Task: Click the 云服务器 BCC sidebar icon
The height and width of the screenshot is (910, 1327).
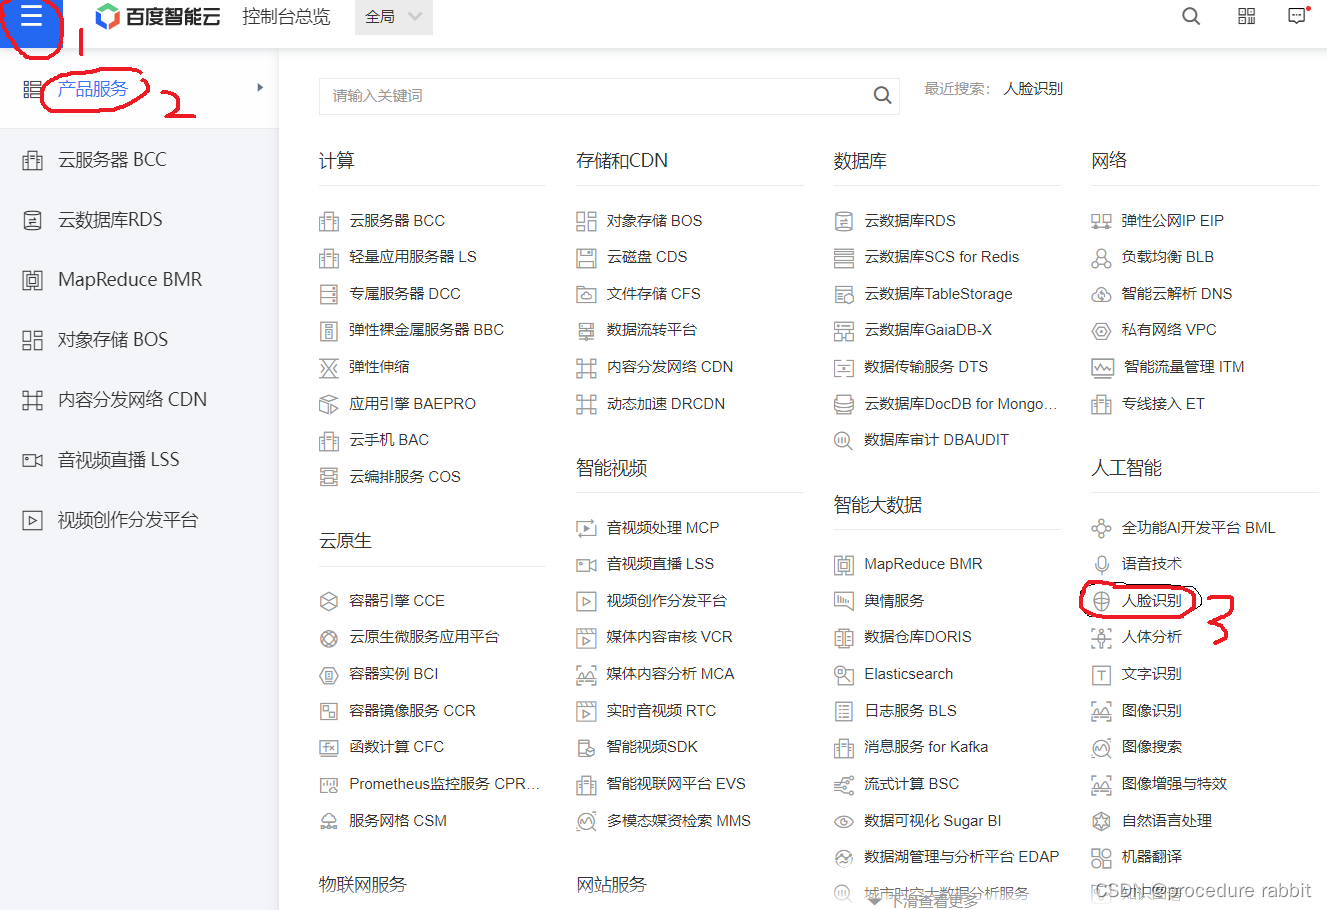Action: pyautogui.click(x=33, y=160)
